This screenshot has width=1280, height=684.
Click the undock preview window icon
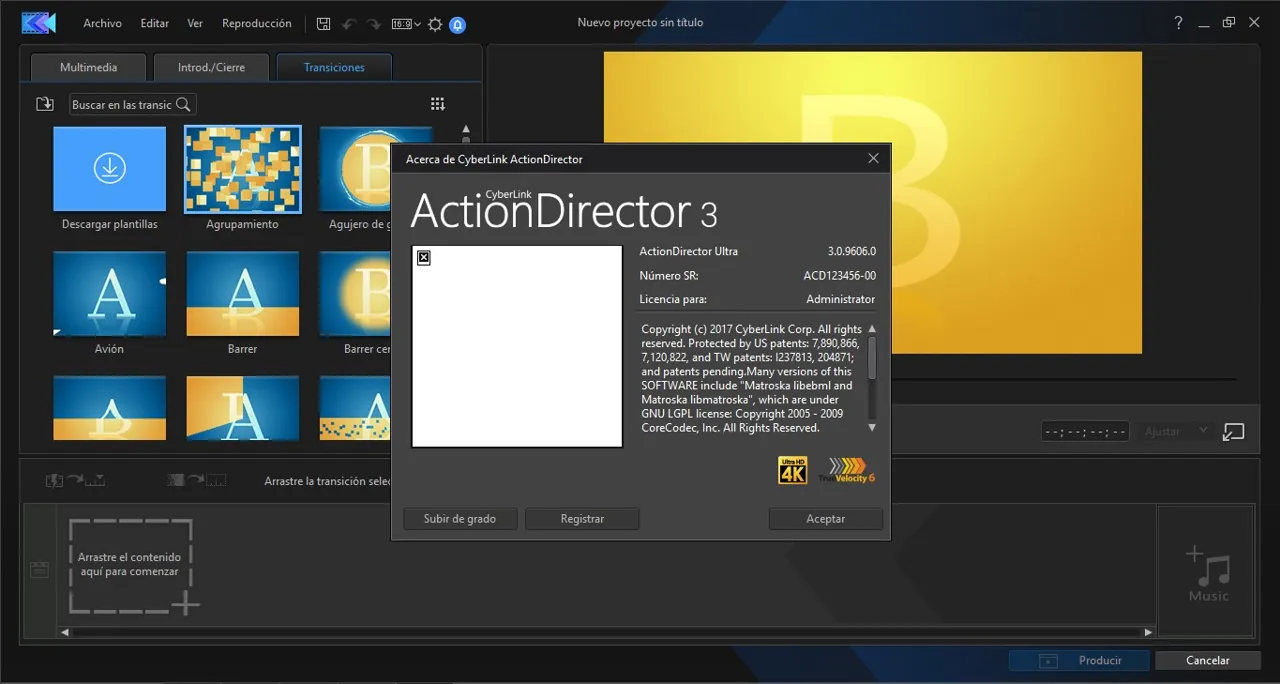pos(1233,431)
